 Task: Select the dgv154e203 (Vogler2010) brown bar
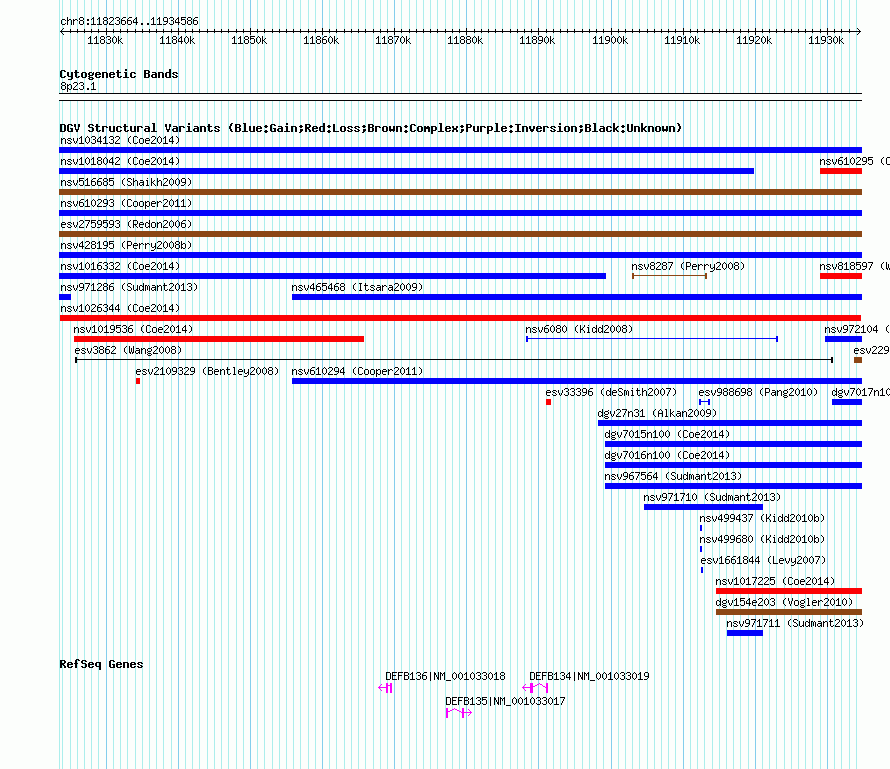tap(789, 612)
